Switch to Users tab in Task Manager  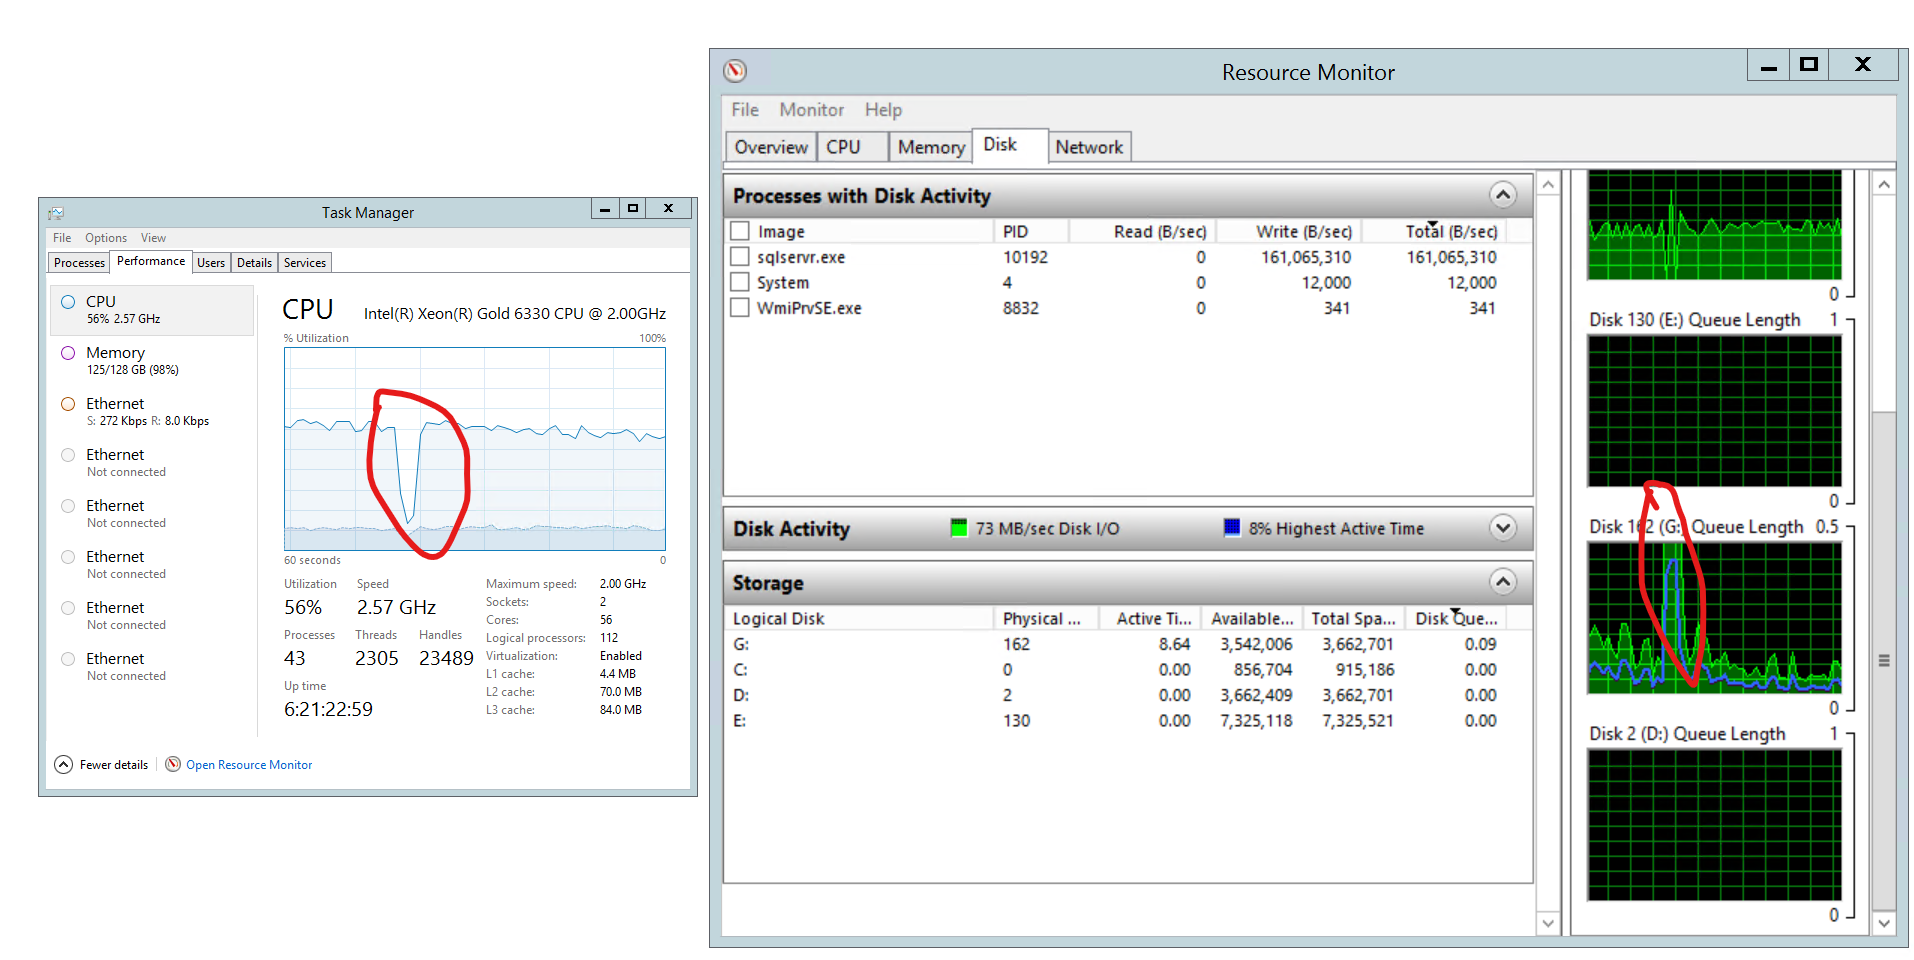coord(211,263)
